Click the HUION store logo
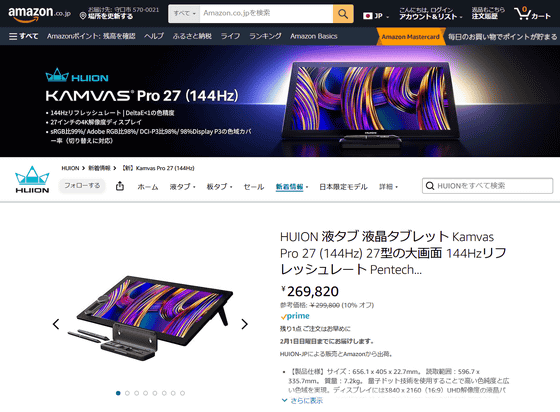 pyautogui.click(x=32, y=180)
